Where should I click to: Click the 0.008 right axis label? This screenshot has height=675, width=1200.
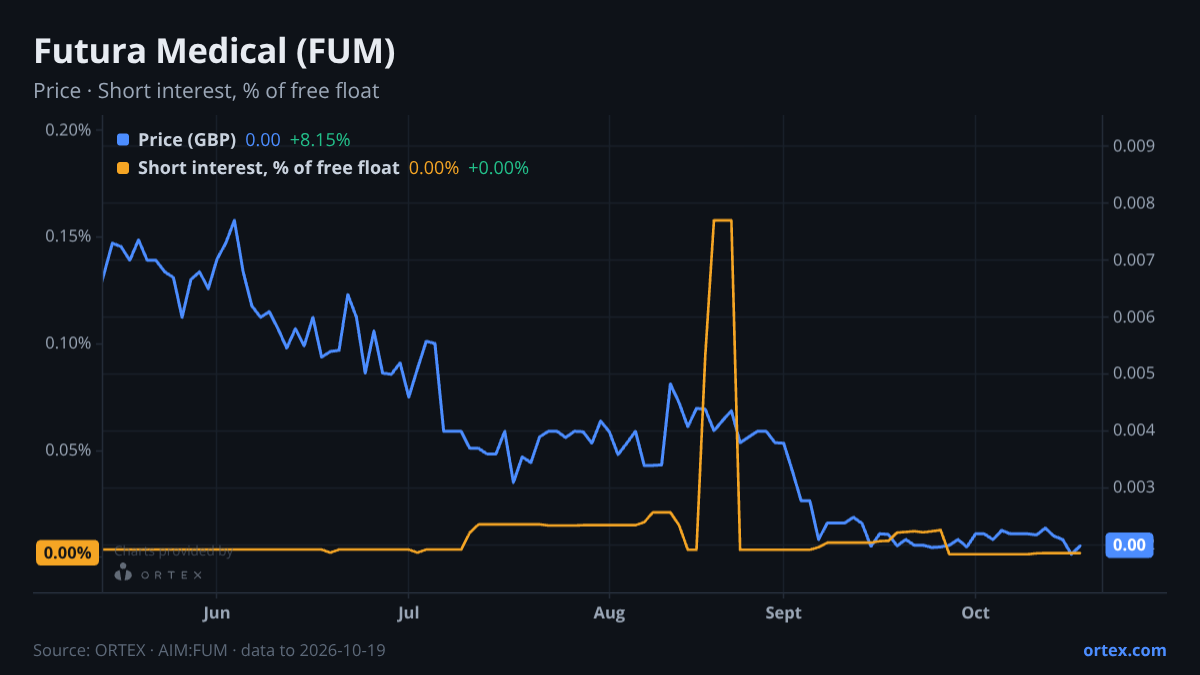point(1134,203)
